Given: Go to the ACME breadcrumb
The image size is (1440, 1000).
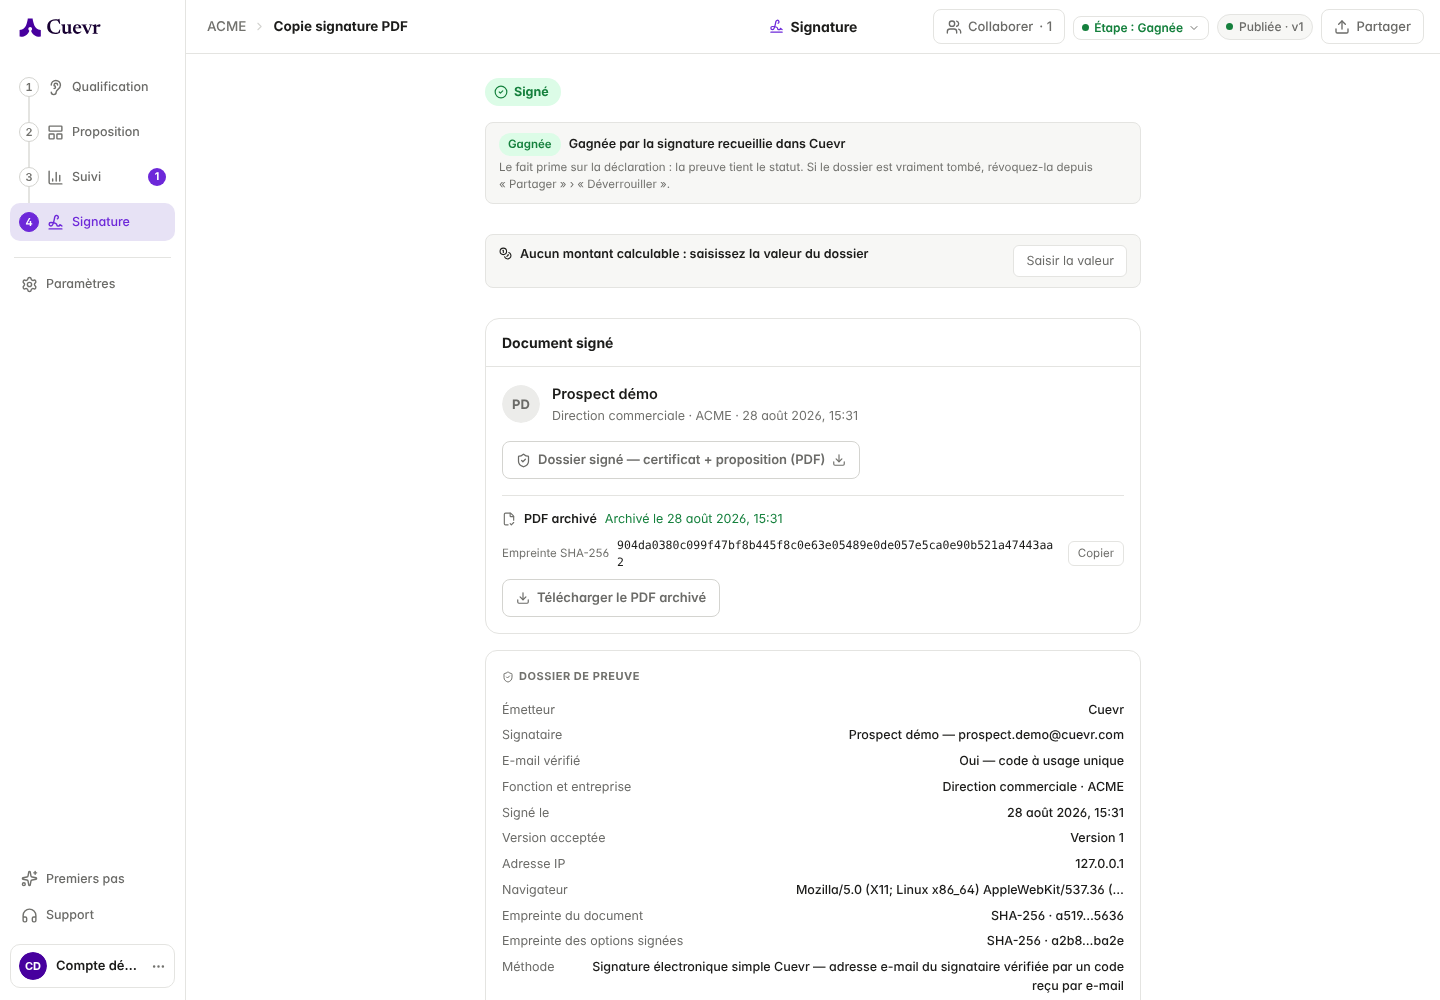Looking at the screenshot, I should pos(226,27).
